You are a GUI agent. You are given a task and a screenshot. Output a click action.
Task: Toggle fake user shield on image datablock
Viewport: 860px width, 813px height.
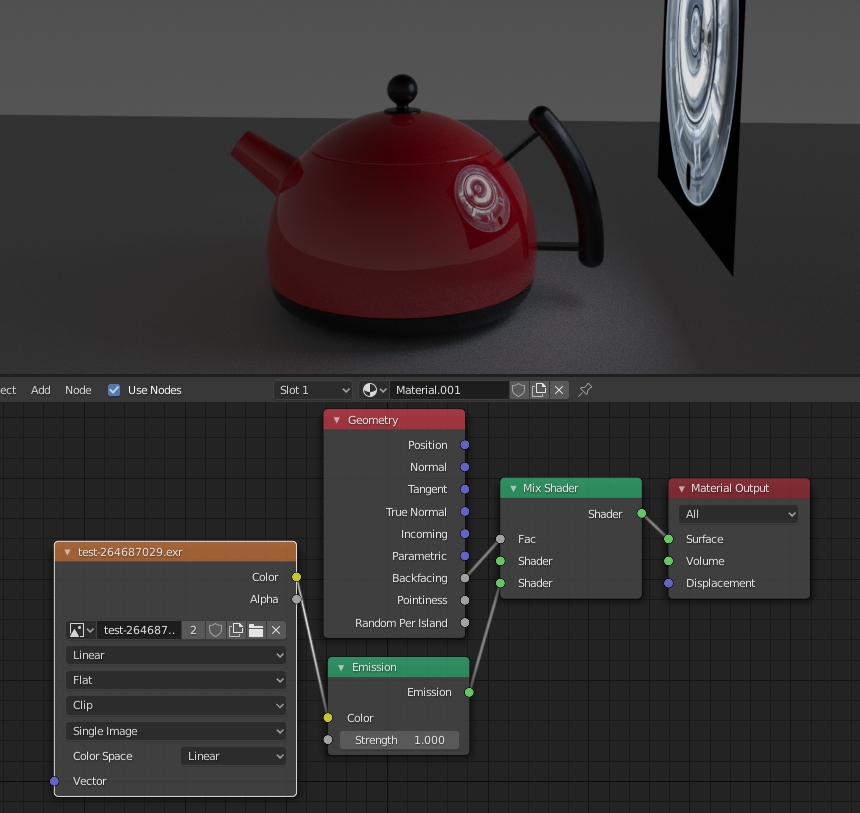coord(216,630)
